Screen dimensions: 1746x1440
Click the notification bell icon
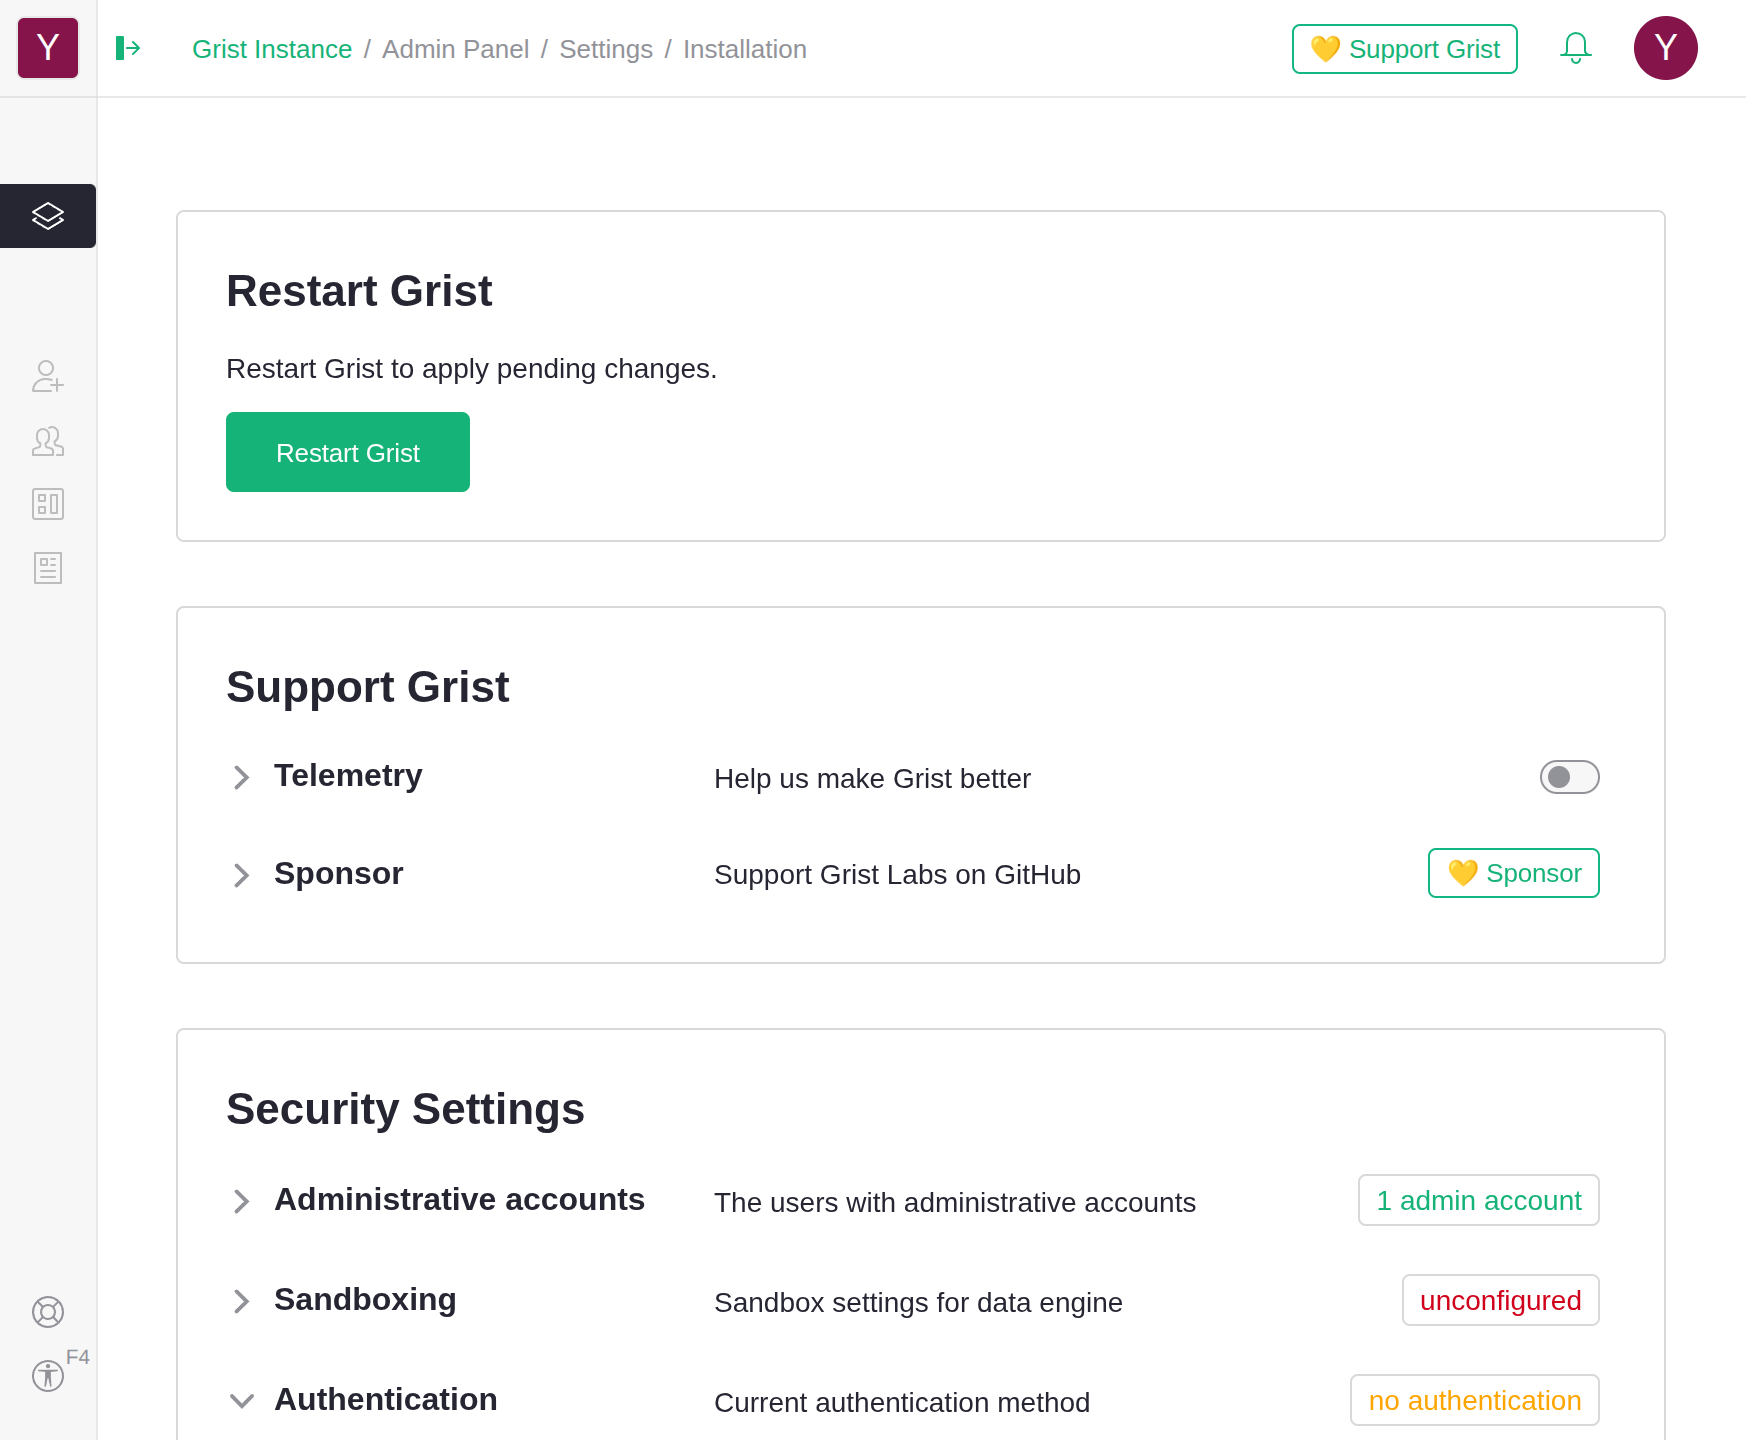tap(1576, 47)
